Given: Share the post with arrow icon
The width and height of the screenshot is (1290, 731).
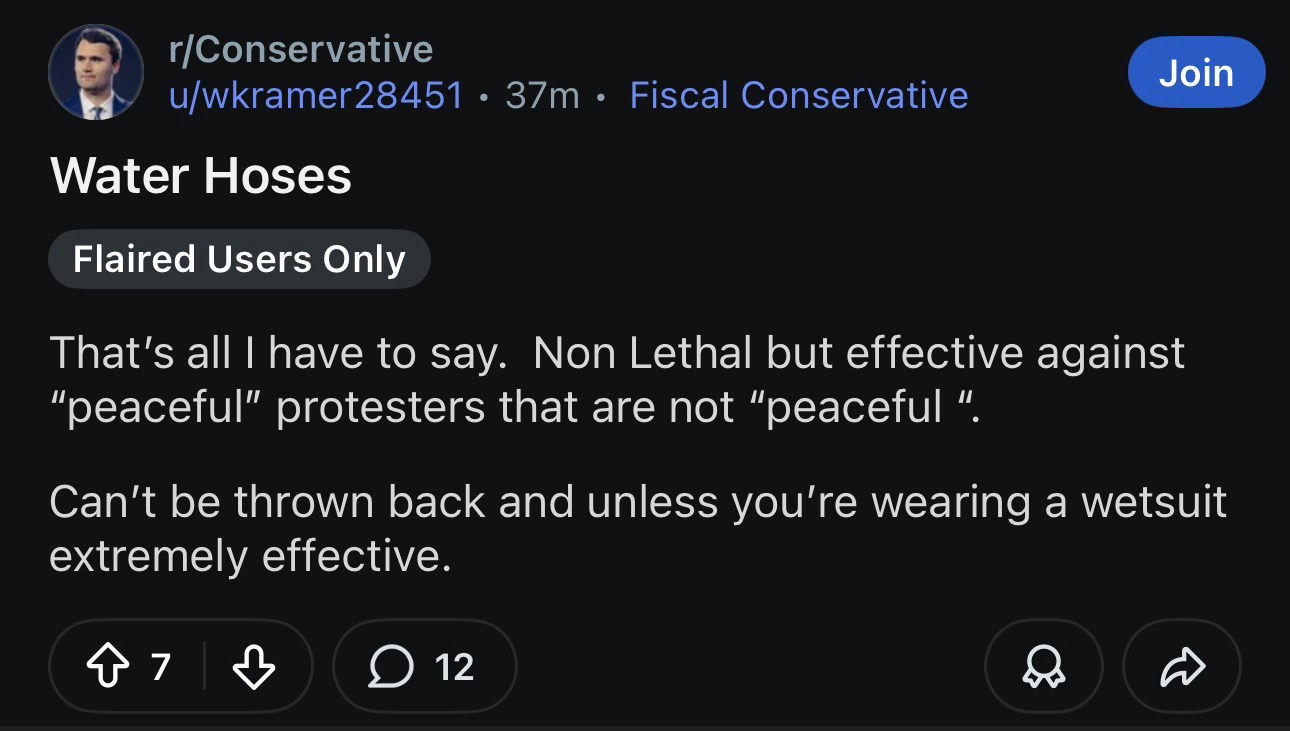Looking at the screenshot, I should click(1182, 667).
